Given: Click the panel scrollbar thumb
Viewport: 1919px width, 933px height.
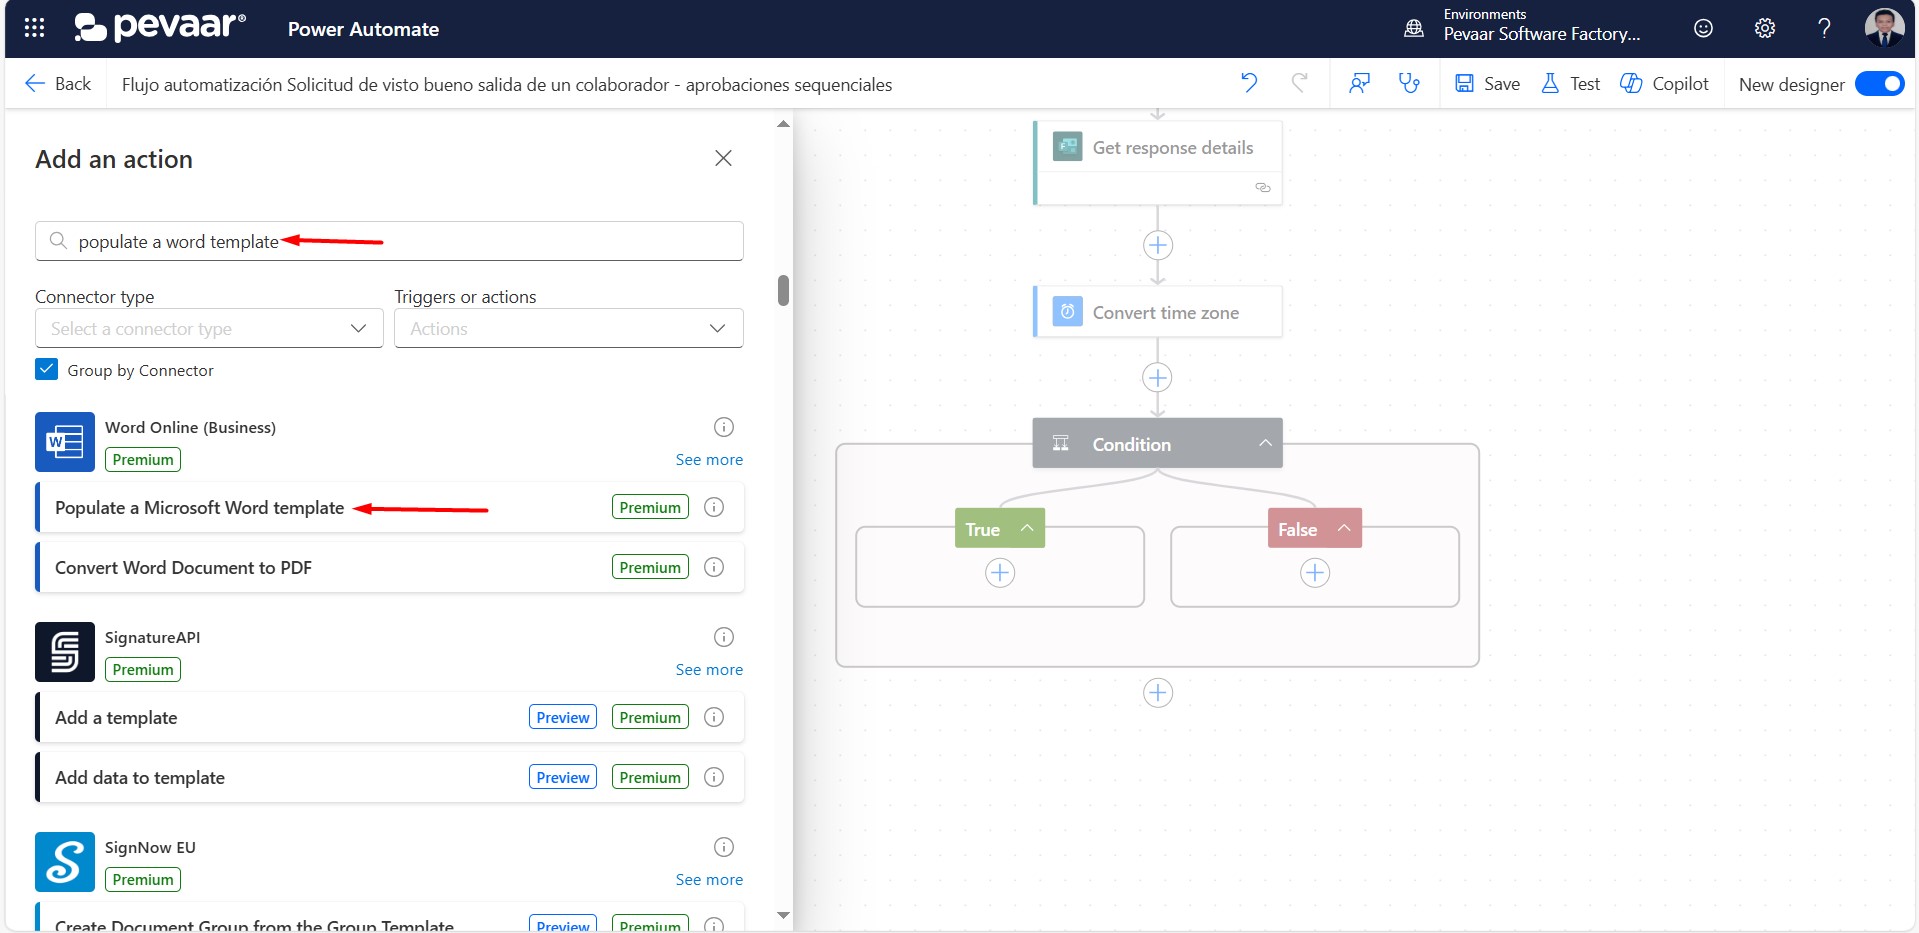Looking at the screenshot, I should pos(783,290).
